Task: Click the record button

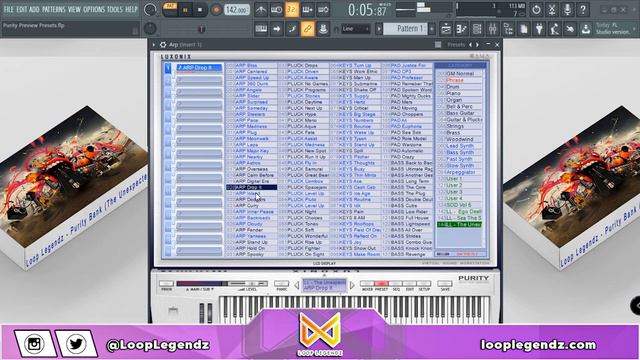Action: pyautogui.click(x=216, y=10)
